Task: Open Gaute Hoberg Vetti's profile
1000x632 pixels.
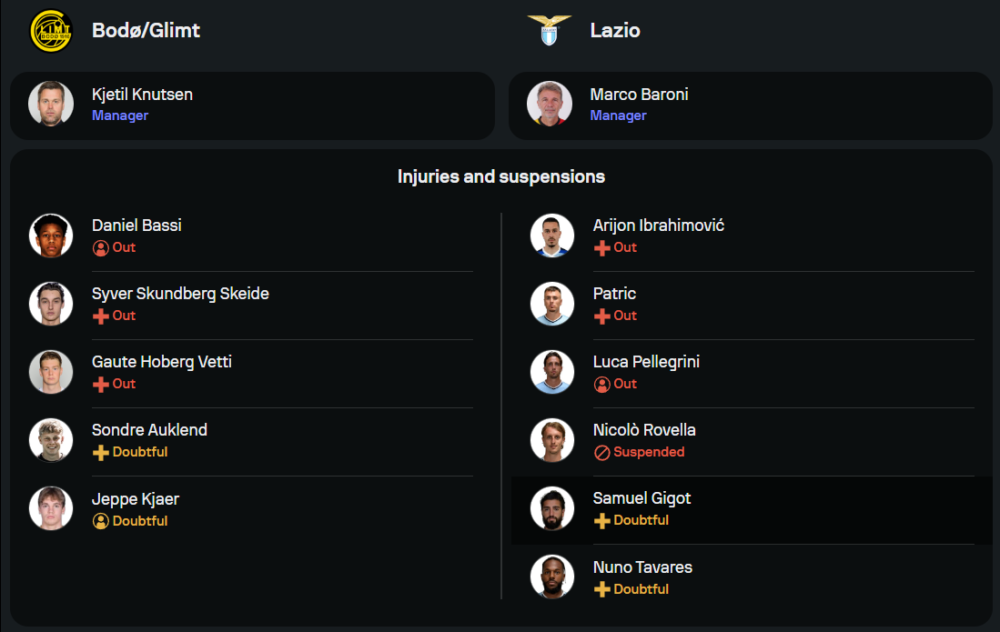Action: (x=162, y=361)
